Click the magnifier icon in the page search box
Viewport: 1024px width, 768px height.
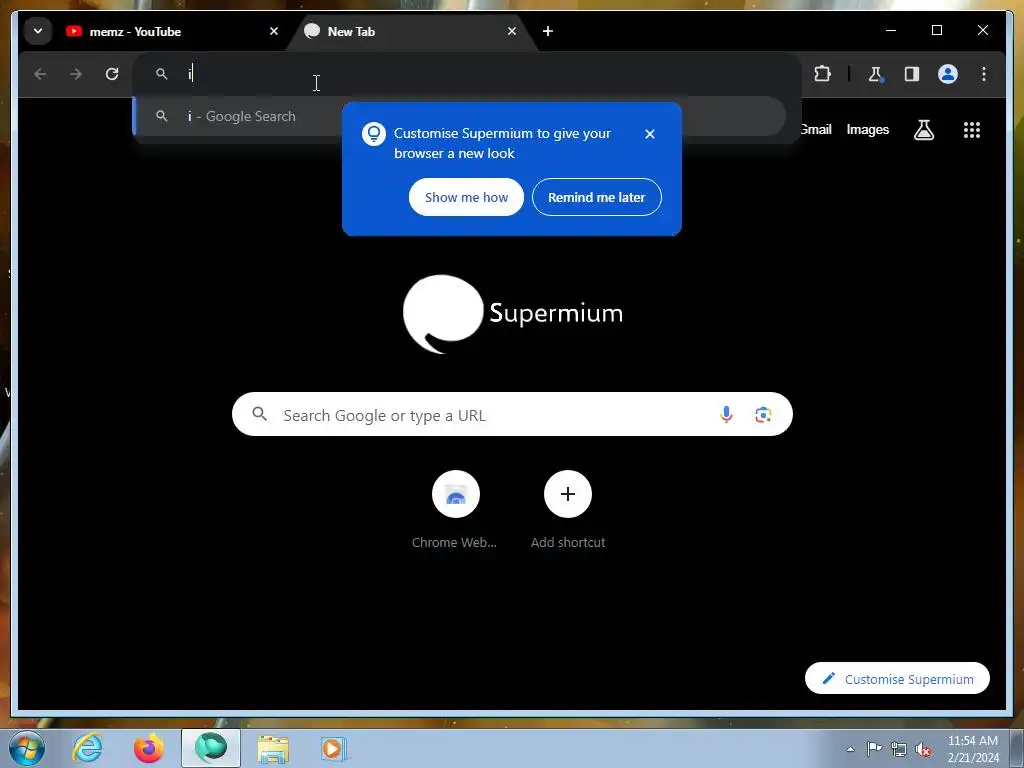click(x=260, y=414)
